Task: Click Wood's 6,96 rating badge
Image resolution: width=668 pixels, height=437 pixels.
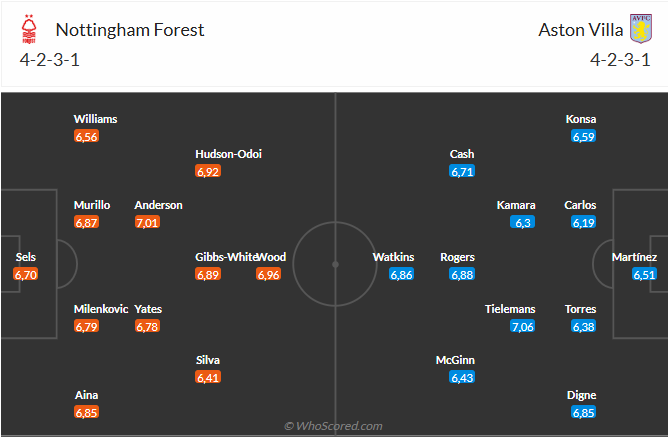Action: coord(268,274)
